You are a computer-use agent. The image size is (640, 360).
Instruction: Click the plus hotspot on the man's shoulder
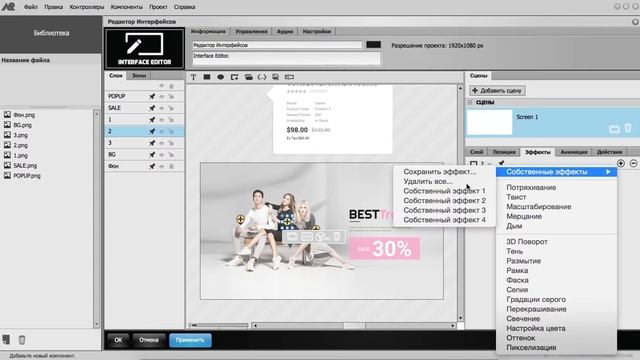pos(240,220)
